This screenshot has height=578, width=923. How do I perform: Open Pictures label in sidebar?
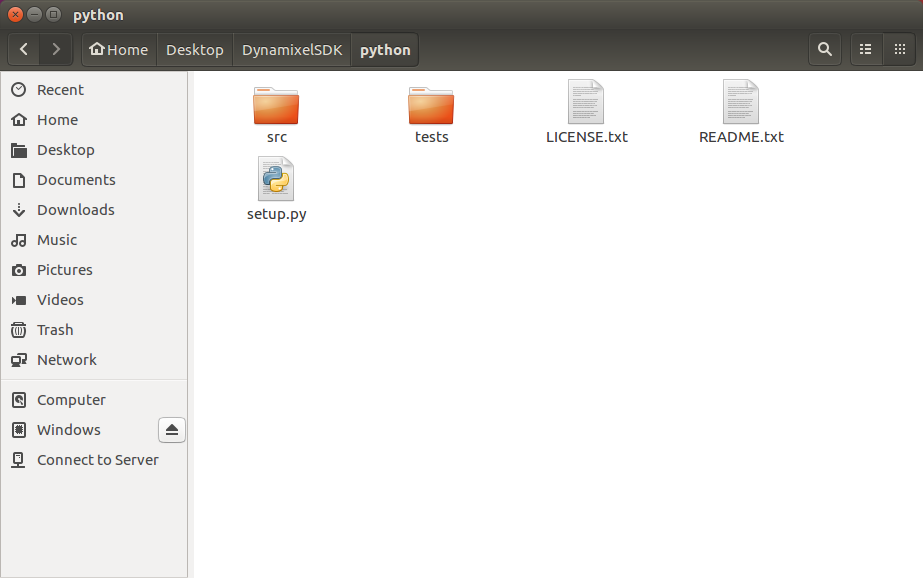click(x=65, y=270)
